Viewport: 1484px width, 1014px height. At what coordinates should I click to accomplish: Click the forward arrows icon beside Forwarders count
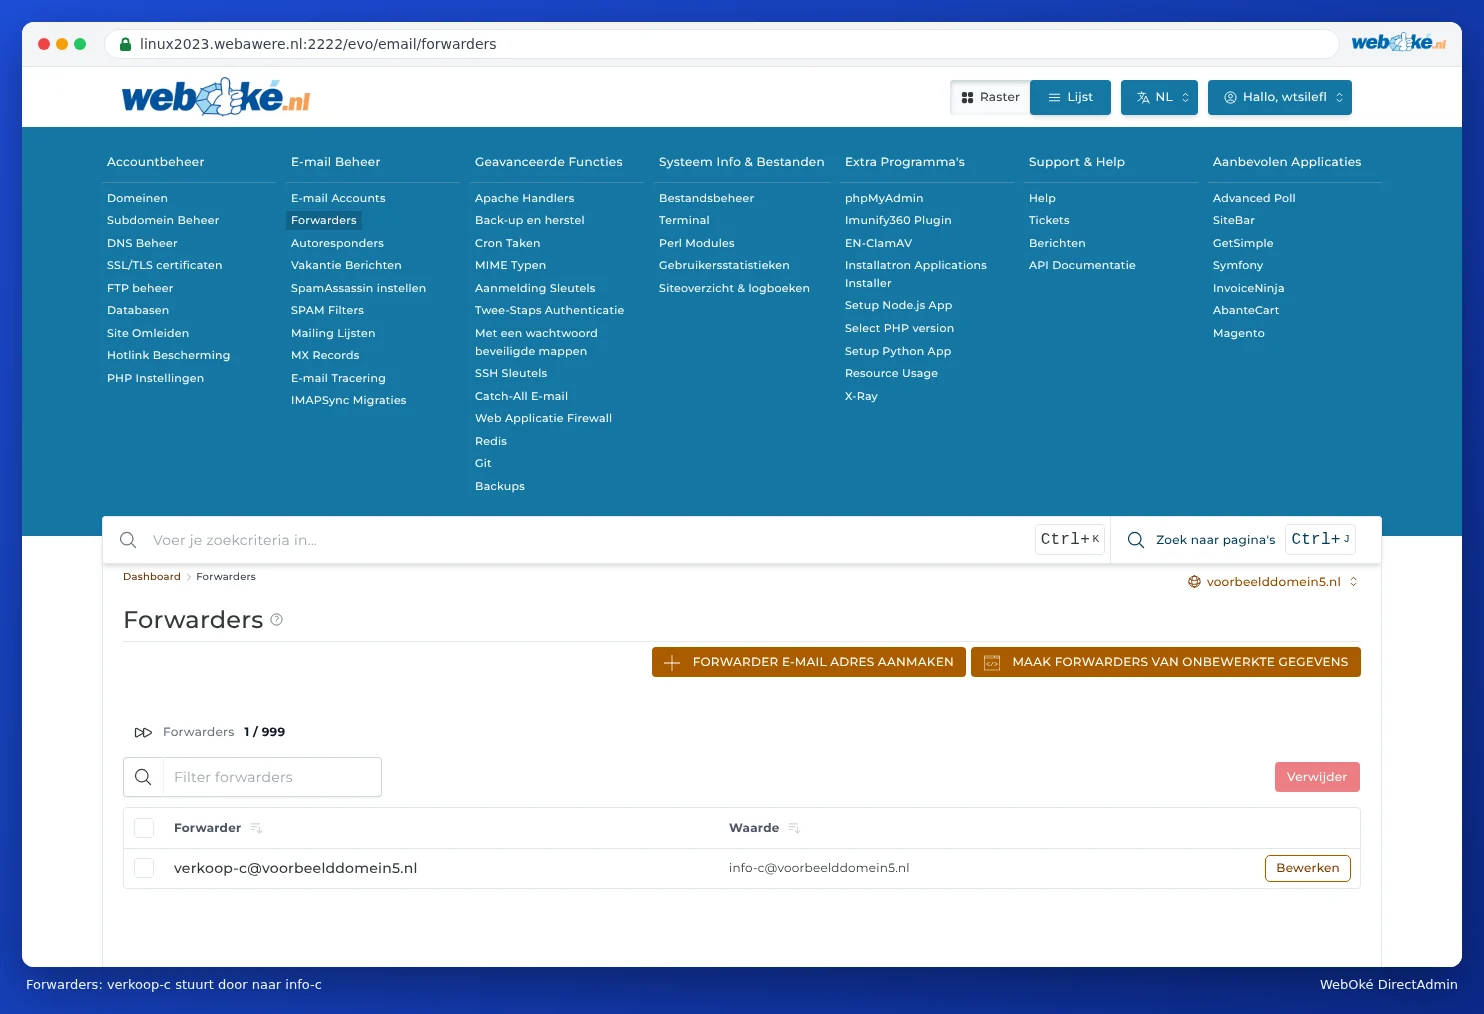(x=143, y=732)
